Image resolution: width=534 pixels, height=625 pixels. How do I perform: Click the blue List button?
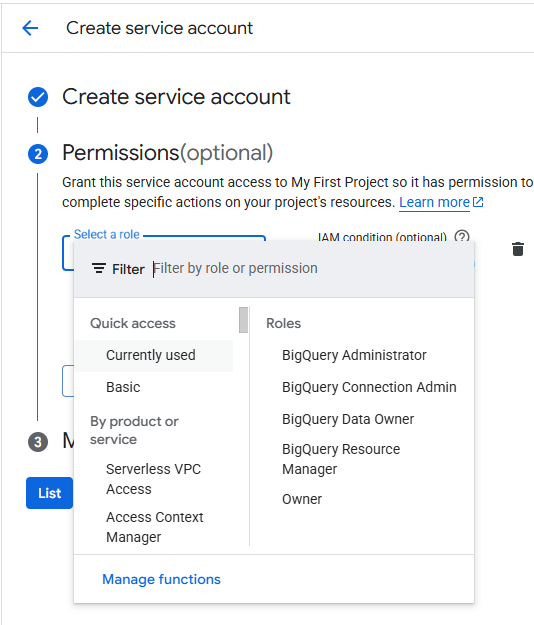(49, 493)
